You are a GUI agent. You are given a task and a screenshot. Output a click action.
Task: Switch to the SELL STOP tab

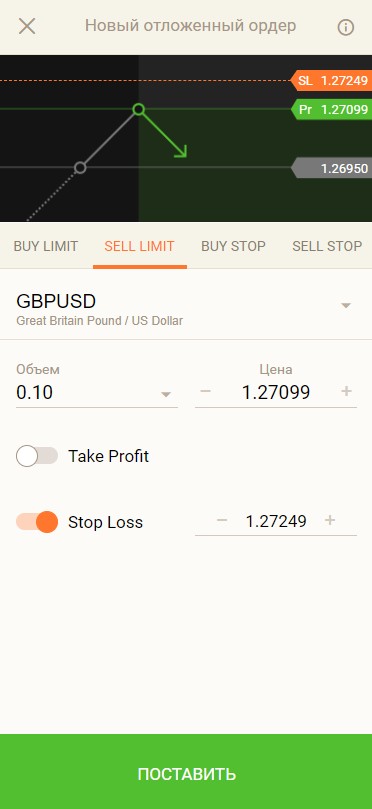pos(327,247)
